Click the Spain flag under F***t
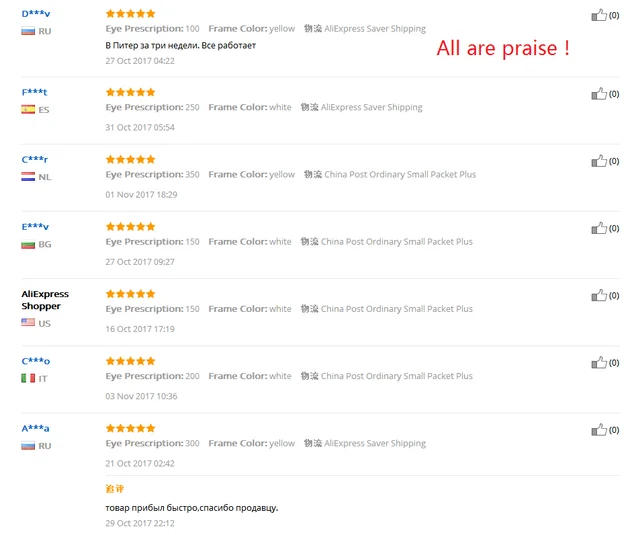This screenshot has width=640, height=535. 28,109
